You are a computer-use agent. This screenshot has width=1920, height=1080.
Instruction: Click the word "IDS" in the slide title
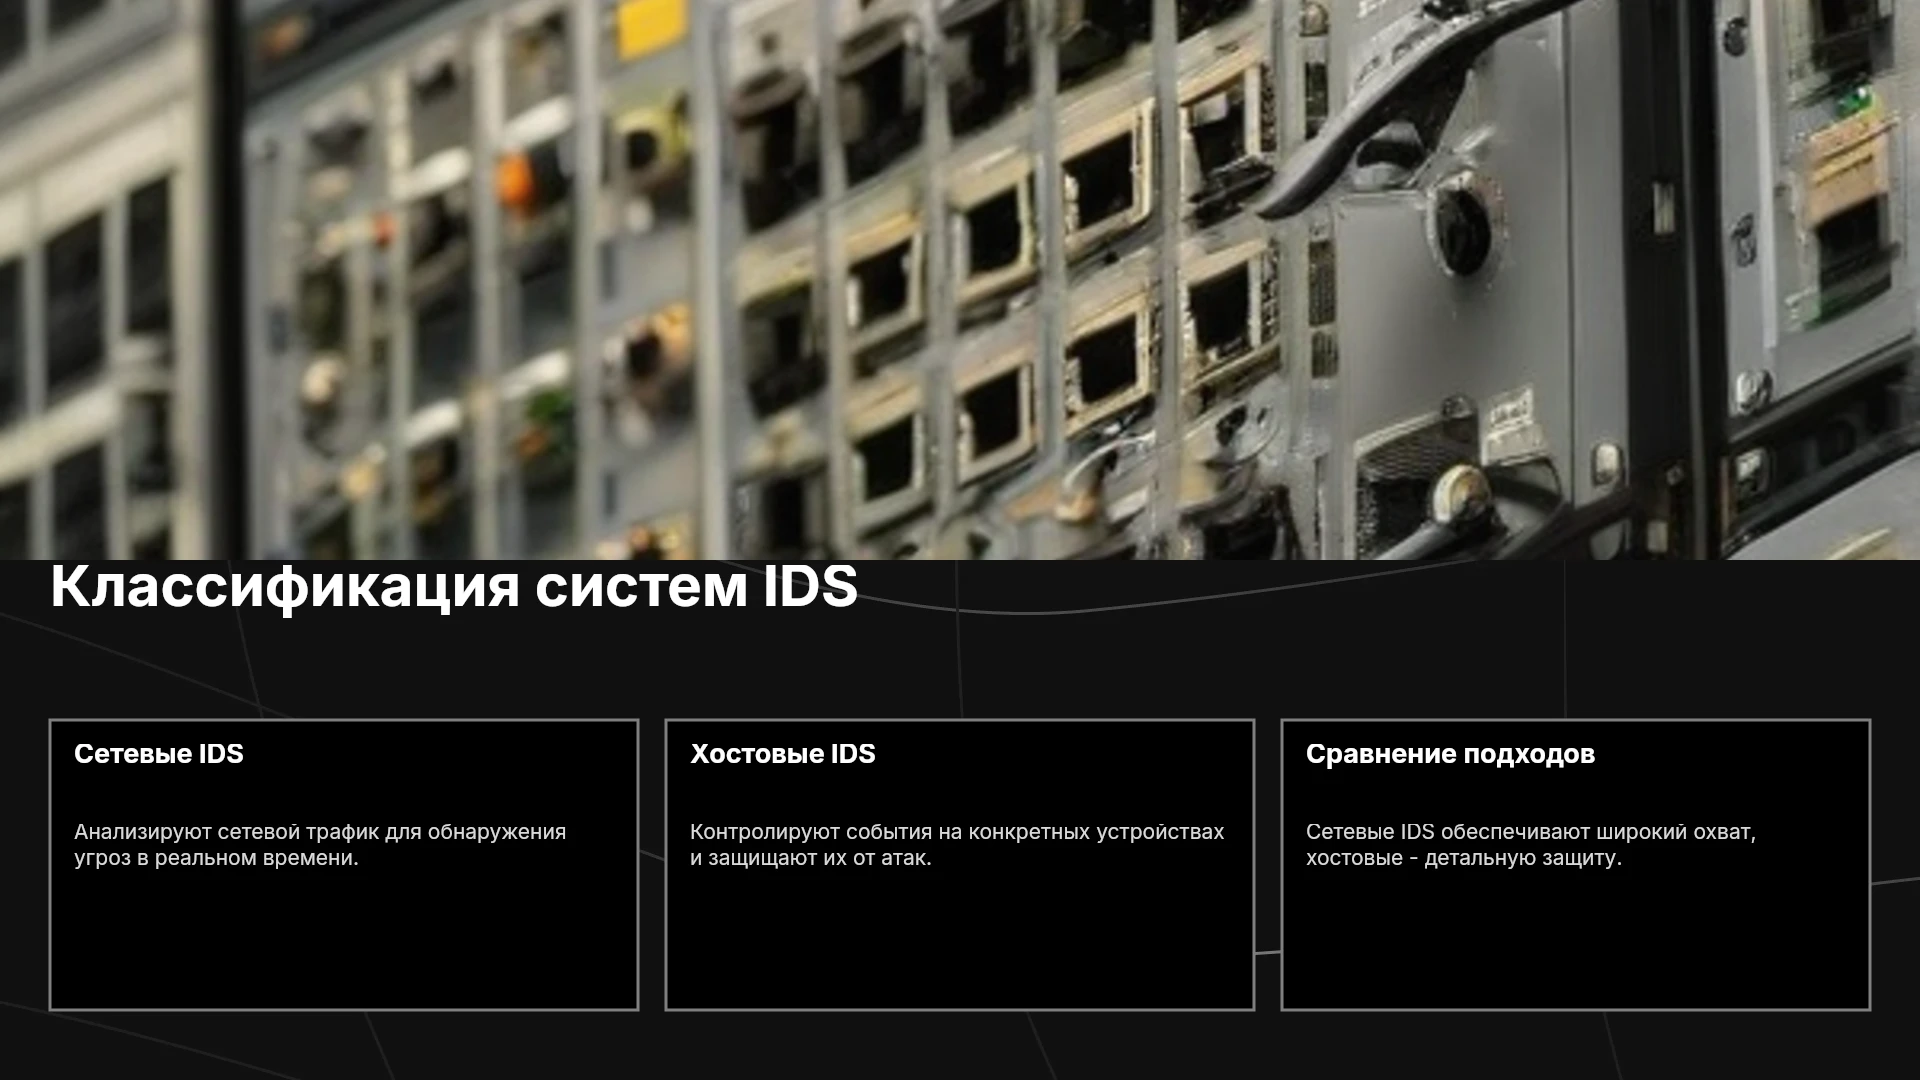810,587
